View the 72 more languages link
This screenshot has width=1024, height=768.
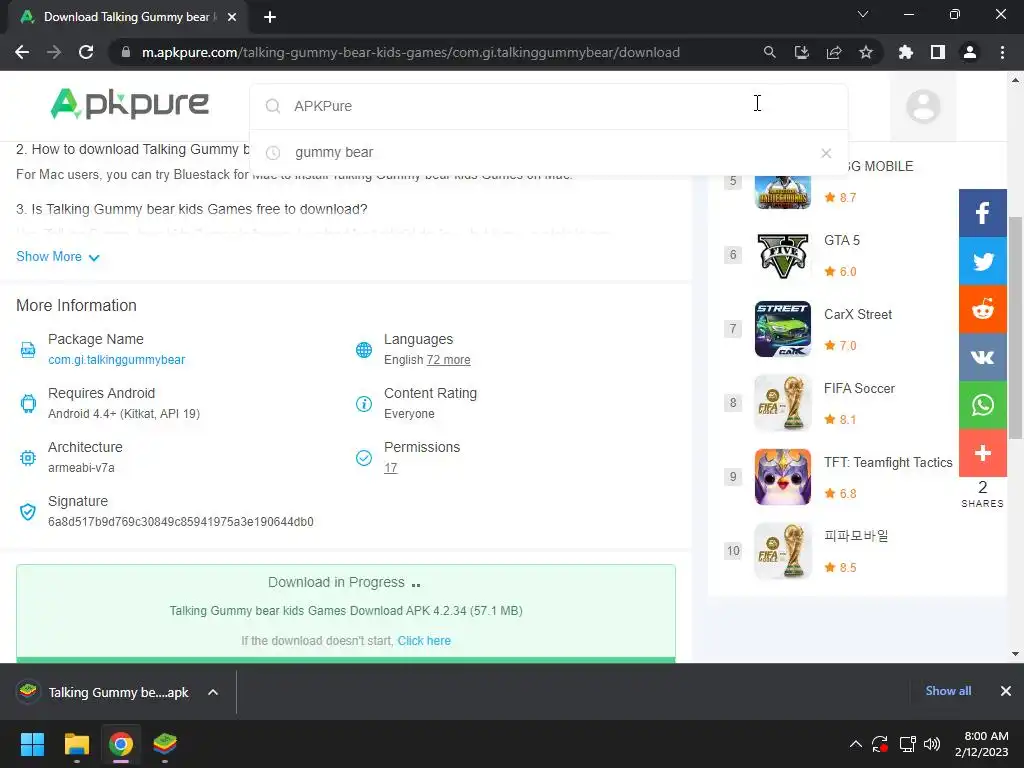coord(448,360)
